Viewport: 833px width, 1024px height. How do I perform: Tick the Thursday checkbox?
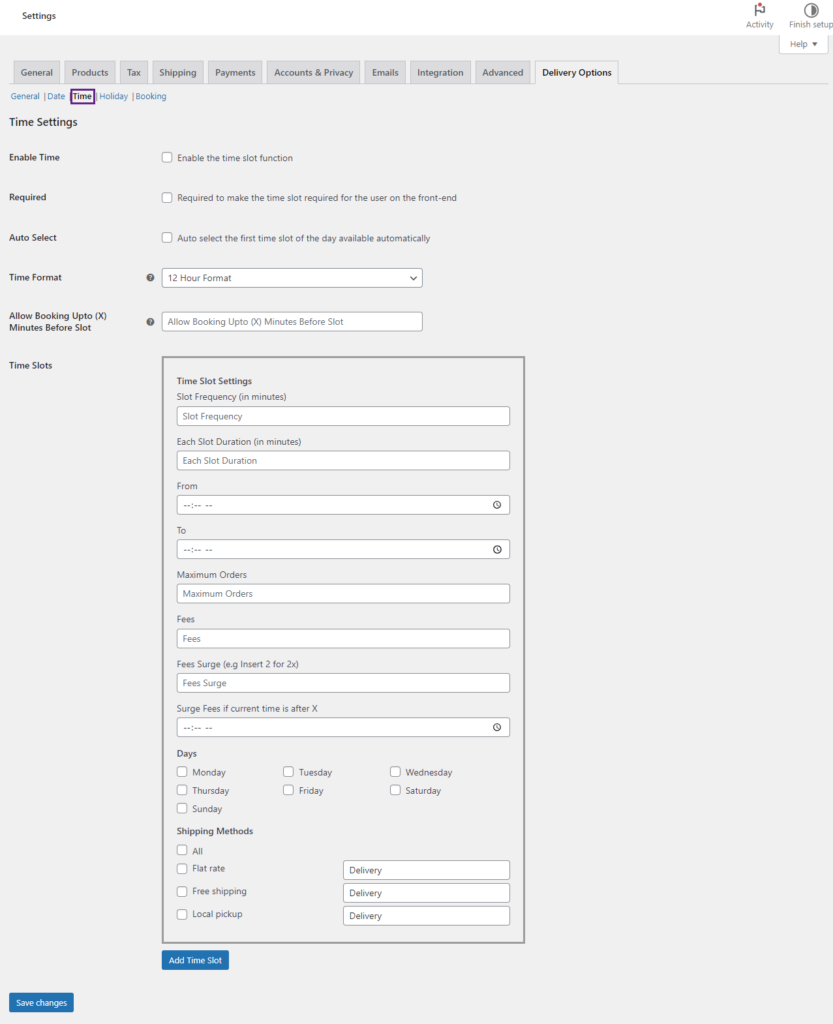click(x=182, y=790)
